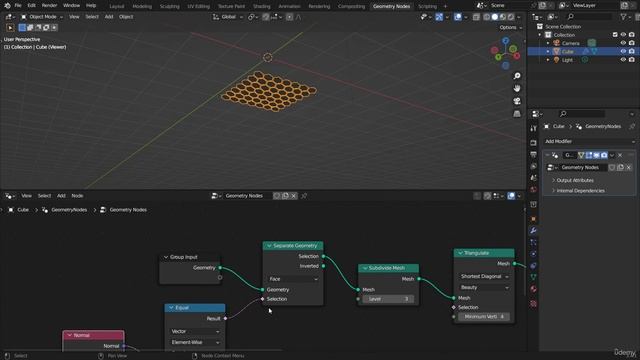Select the Select Box tool icon
This screenshot has height=360, width=640.
point(10,28)
